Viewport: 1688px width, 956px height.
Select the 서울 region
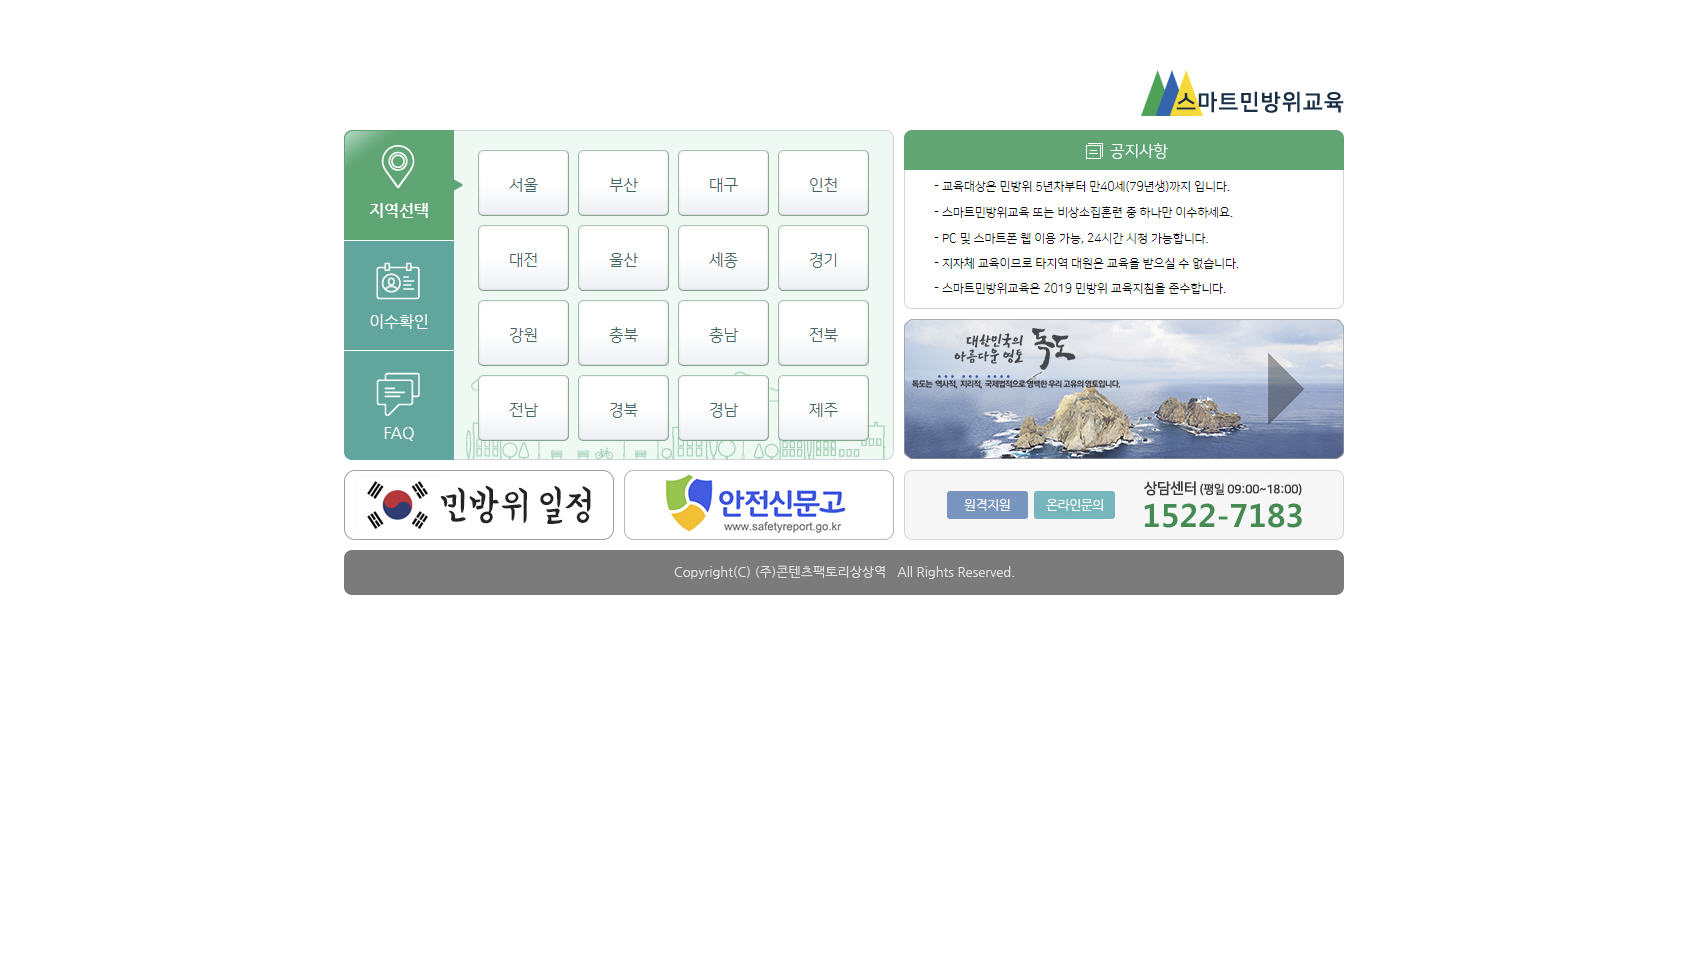coord(523,183)
